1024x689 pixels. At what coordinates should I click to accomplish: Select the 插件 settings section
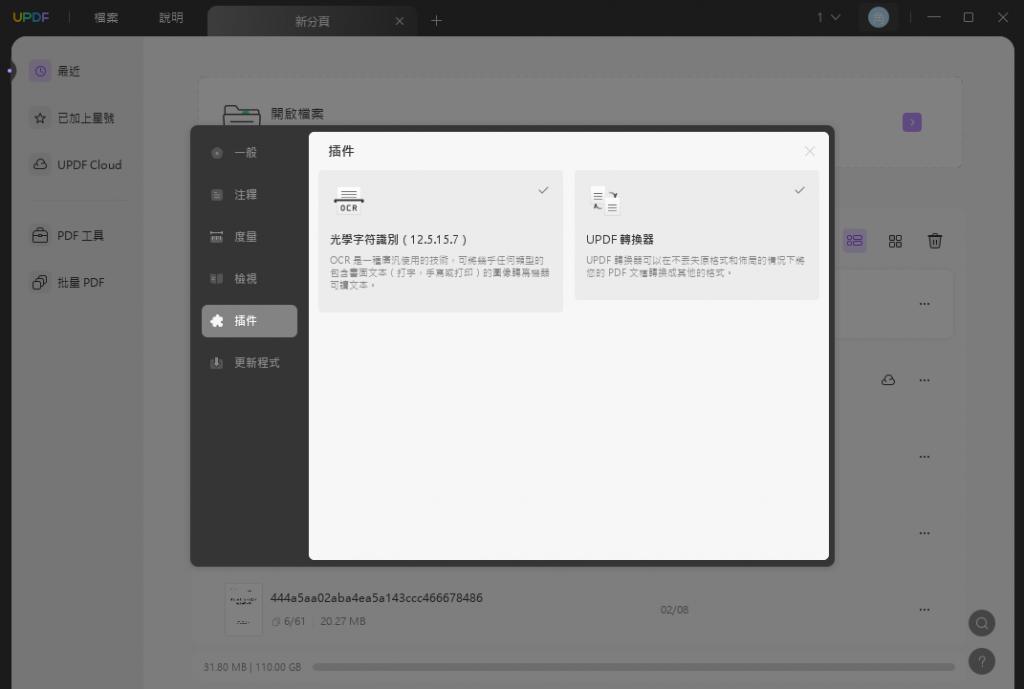[249, 321]
